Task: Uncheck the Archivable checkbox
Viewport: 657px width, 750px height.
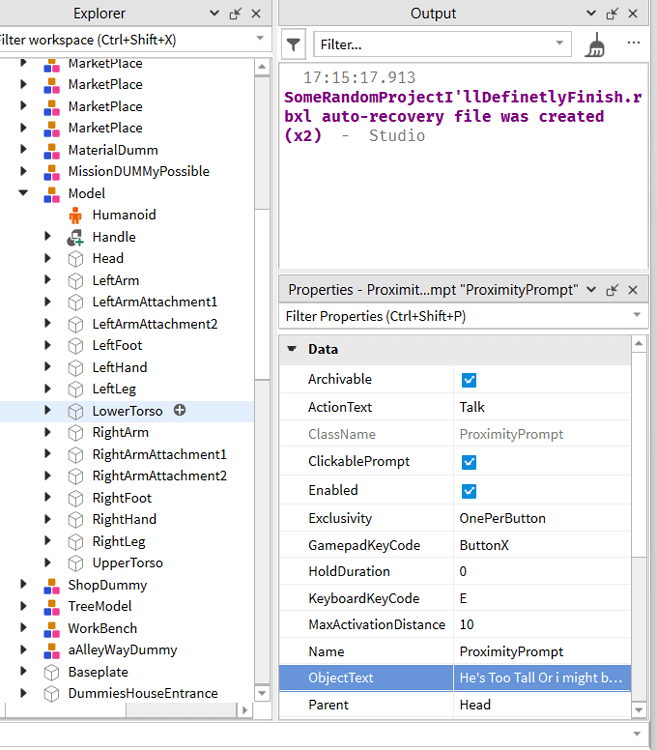Action: click(x=469, y=380)
